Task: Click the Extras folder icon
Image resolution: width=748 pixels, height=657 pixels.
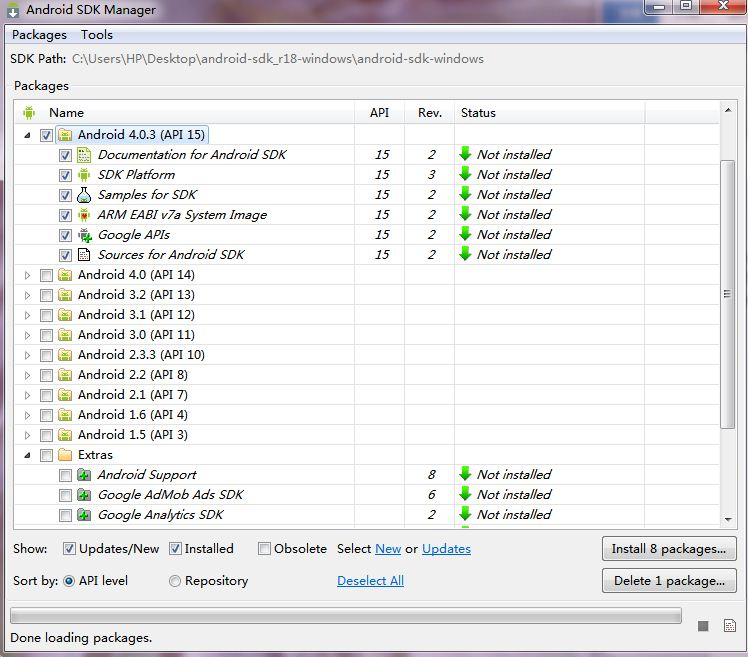Action: [x=65, y=455]
